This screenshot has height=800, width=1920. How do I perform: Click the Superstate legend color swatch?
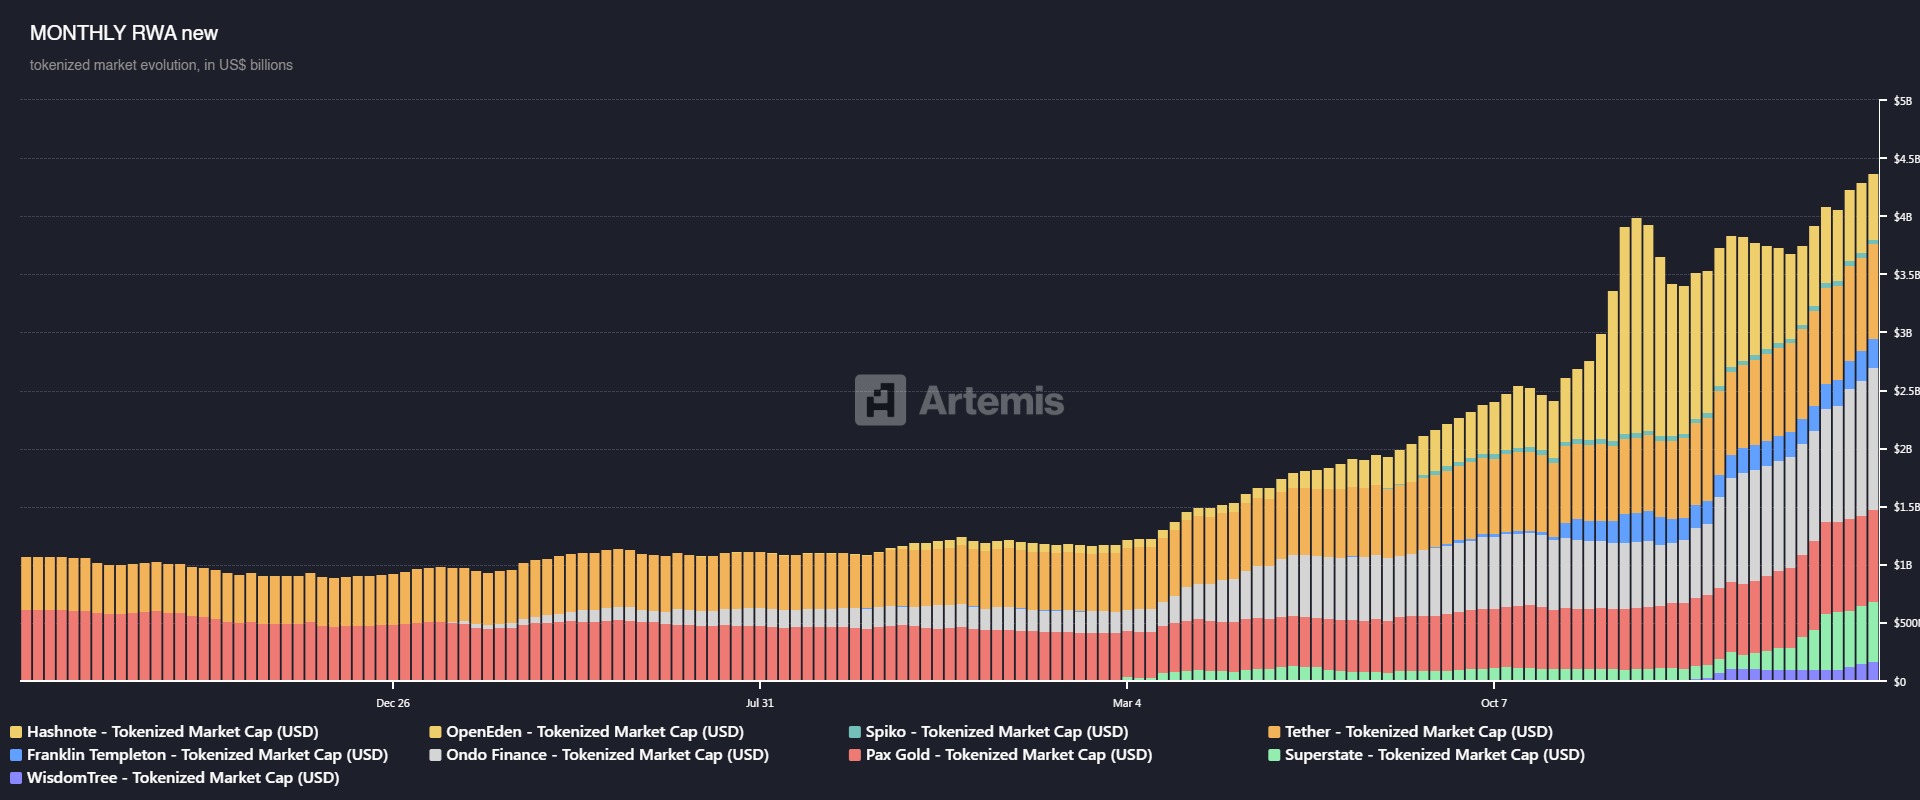coord(1274,755)
